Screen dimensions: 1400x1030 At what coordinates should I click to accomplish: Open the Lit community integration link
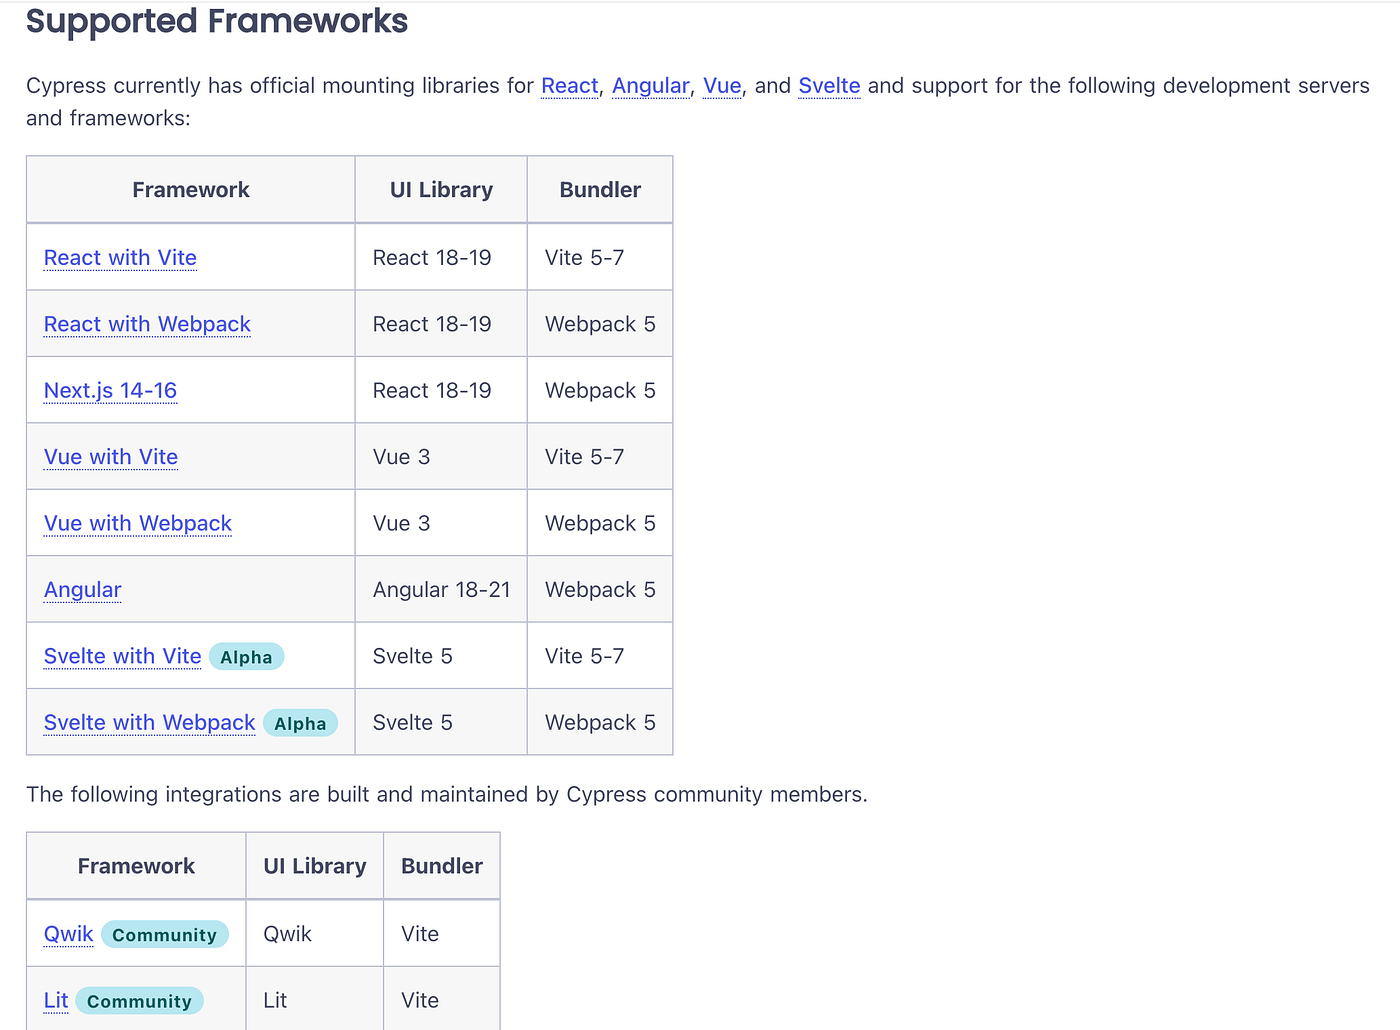tap(56, 1000)
